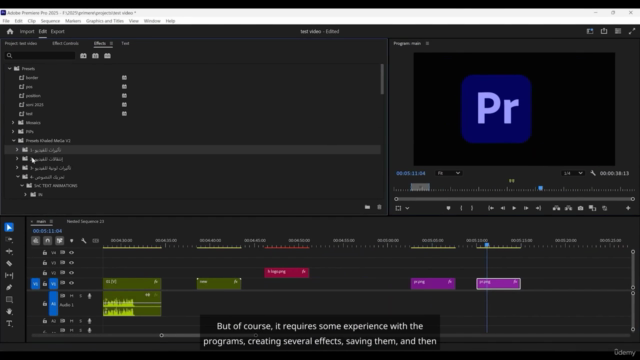The image size is (640, 360).
Task: Toggle lock on track V2
Action: (45, 273)
